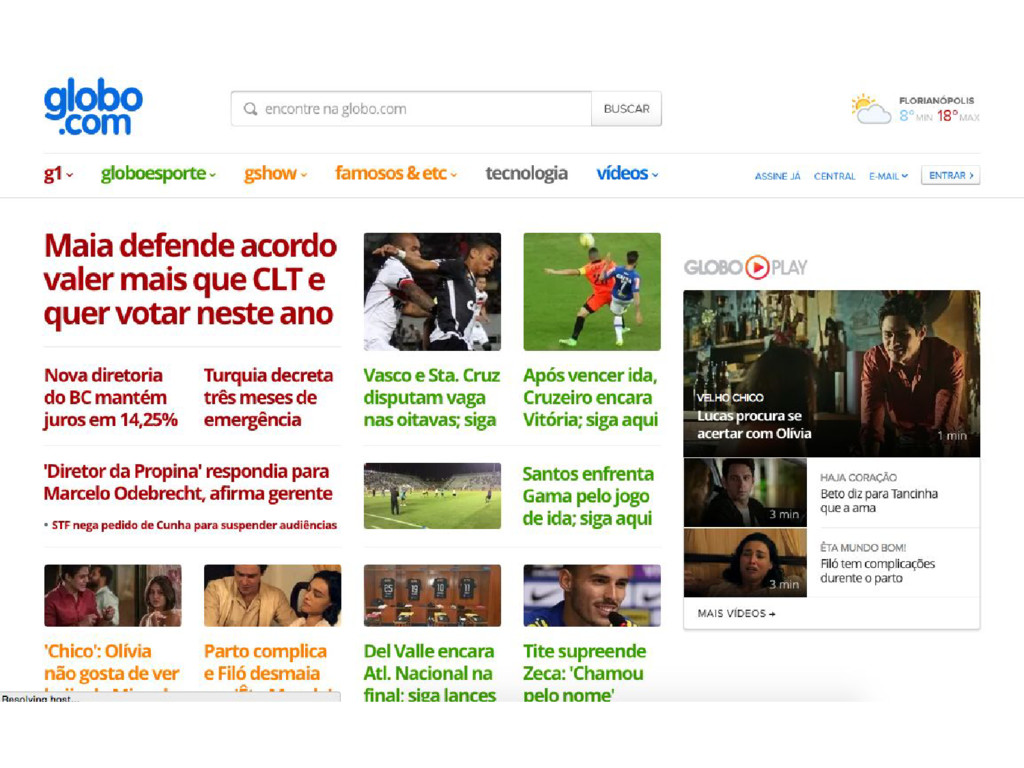Open 'Após vencer ida, Cruzeiro encara Vitória'
The width and height of the screenshot is (1024, 768).
point(590,398)
